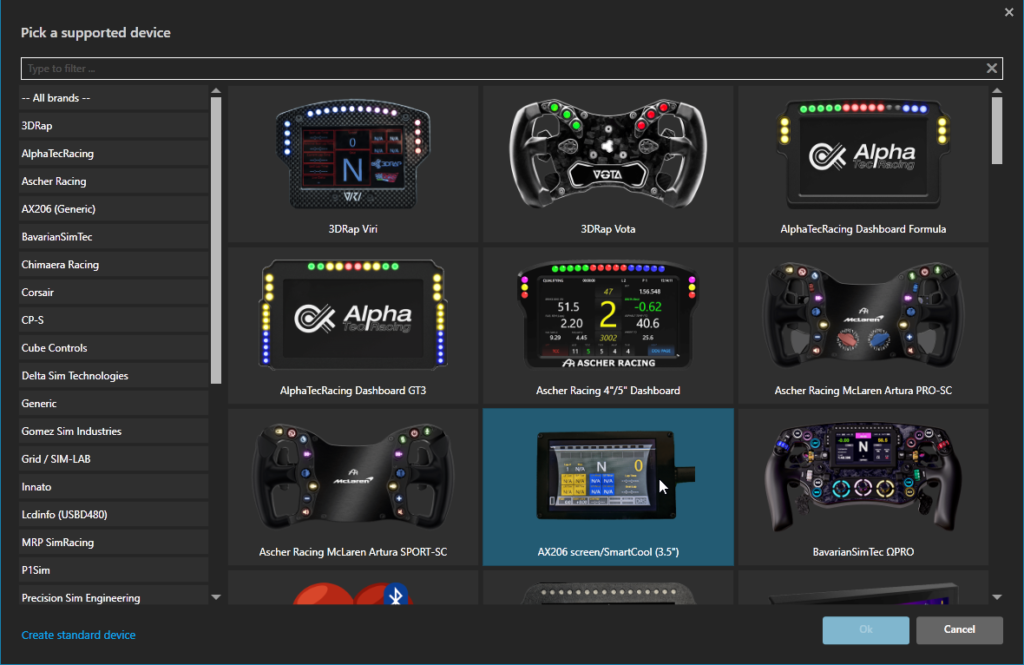Select Grid / SIM-LAB brand filter
Image resolution: width=1024 pixels, height=665 pixels.
click(57, 459)
